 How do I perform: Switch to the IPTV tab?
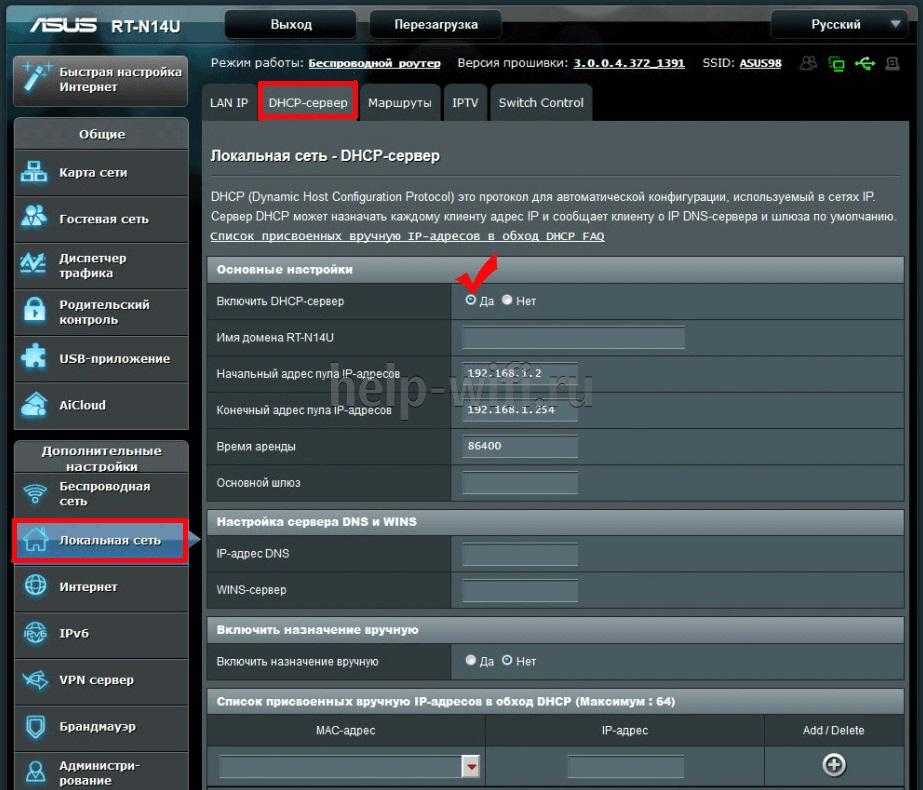[465, 103]
